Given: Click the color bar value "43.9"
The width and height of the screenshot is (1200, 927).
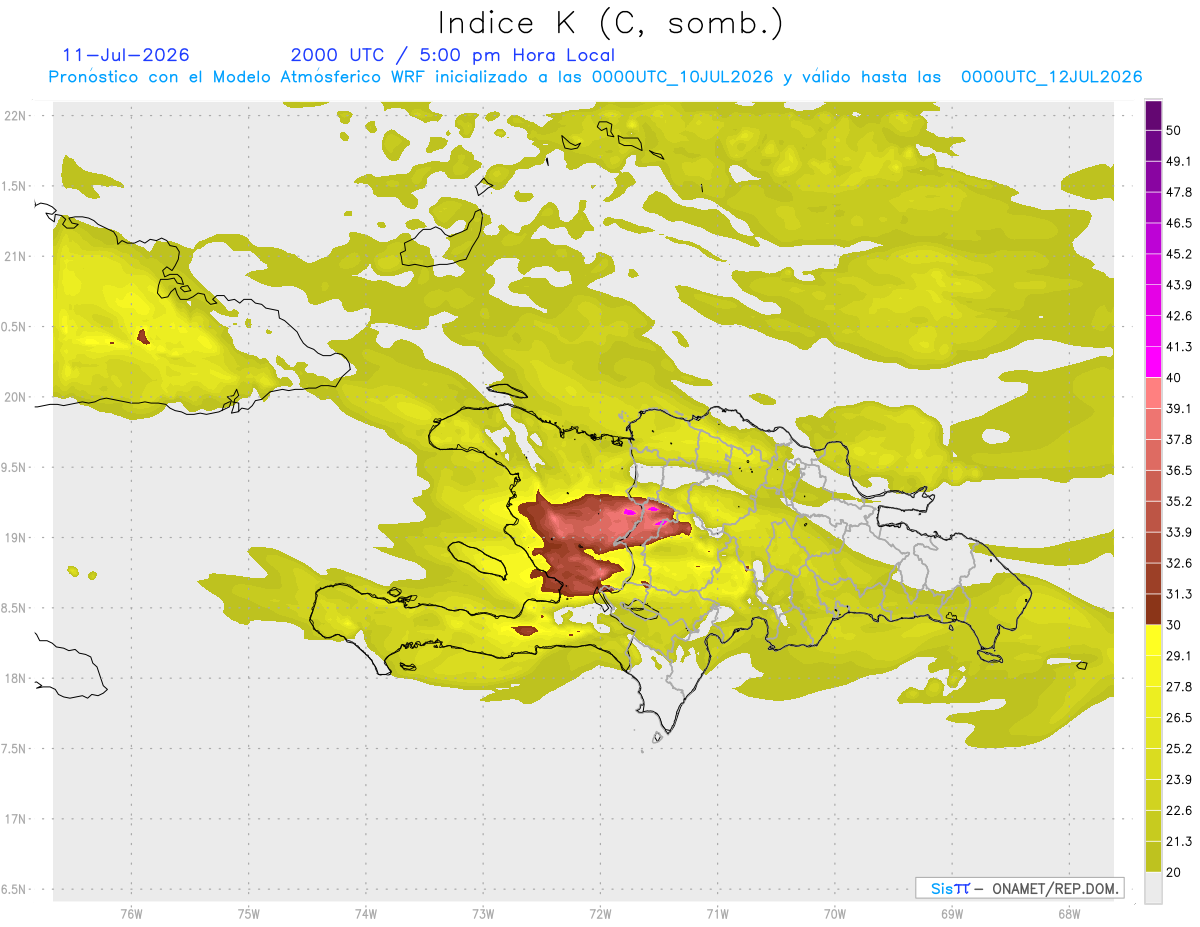Looking at the screenshot, I should coord(1179,285).
